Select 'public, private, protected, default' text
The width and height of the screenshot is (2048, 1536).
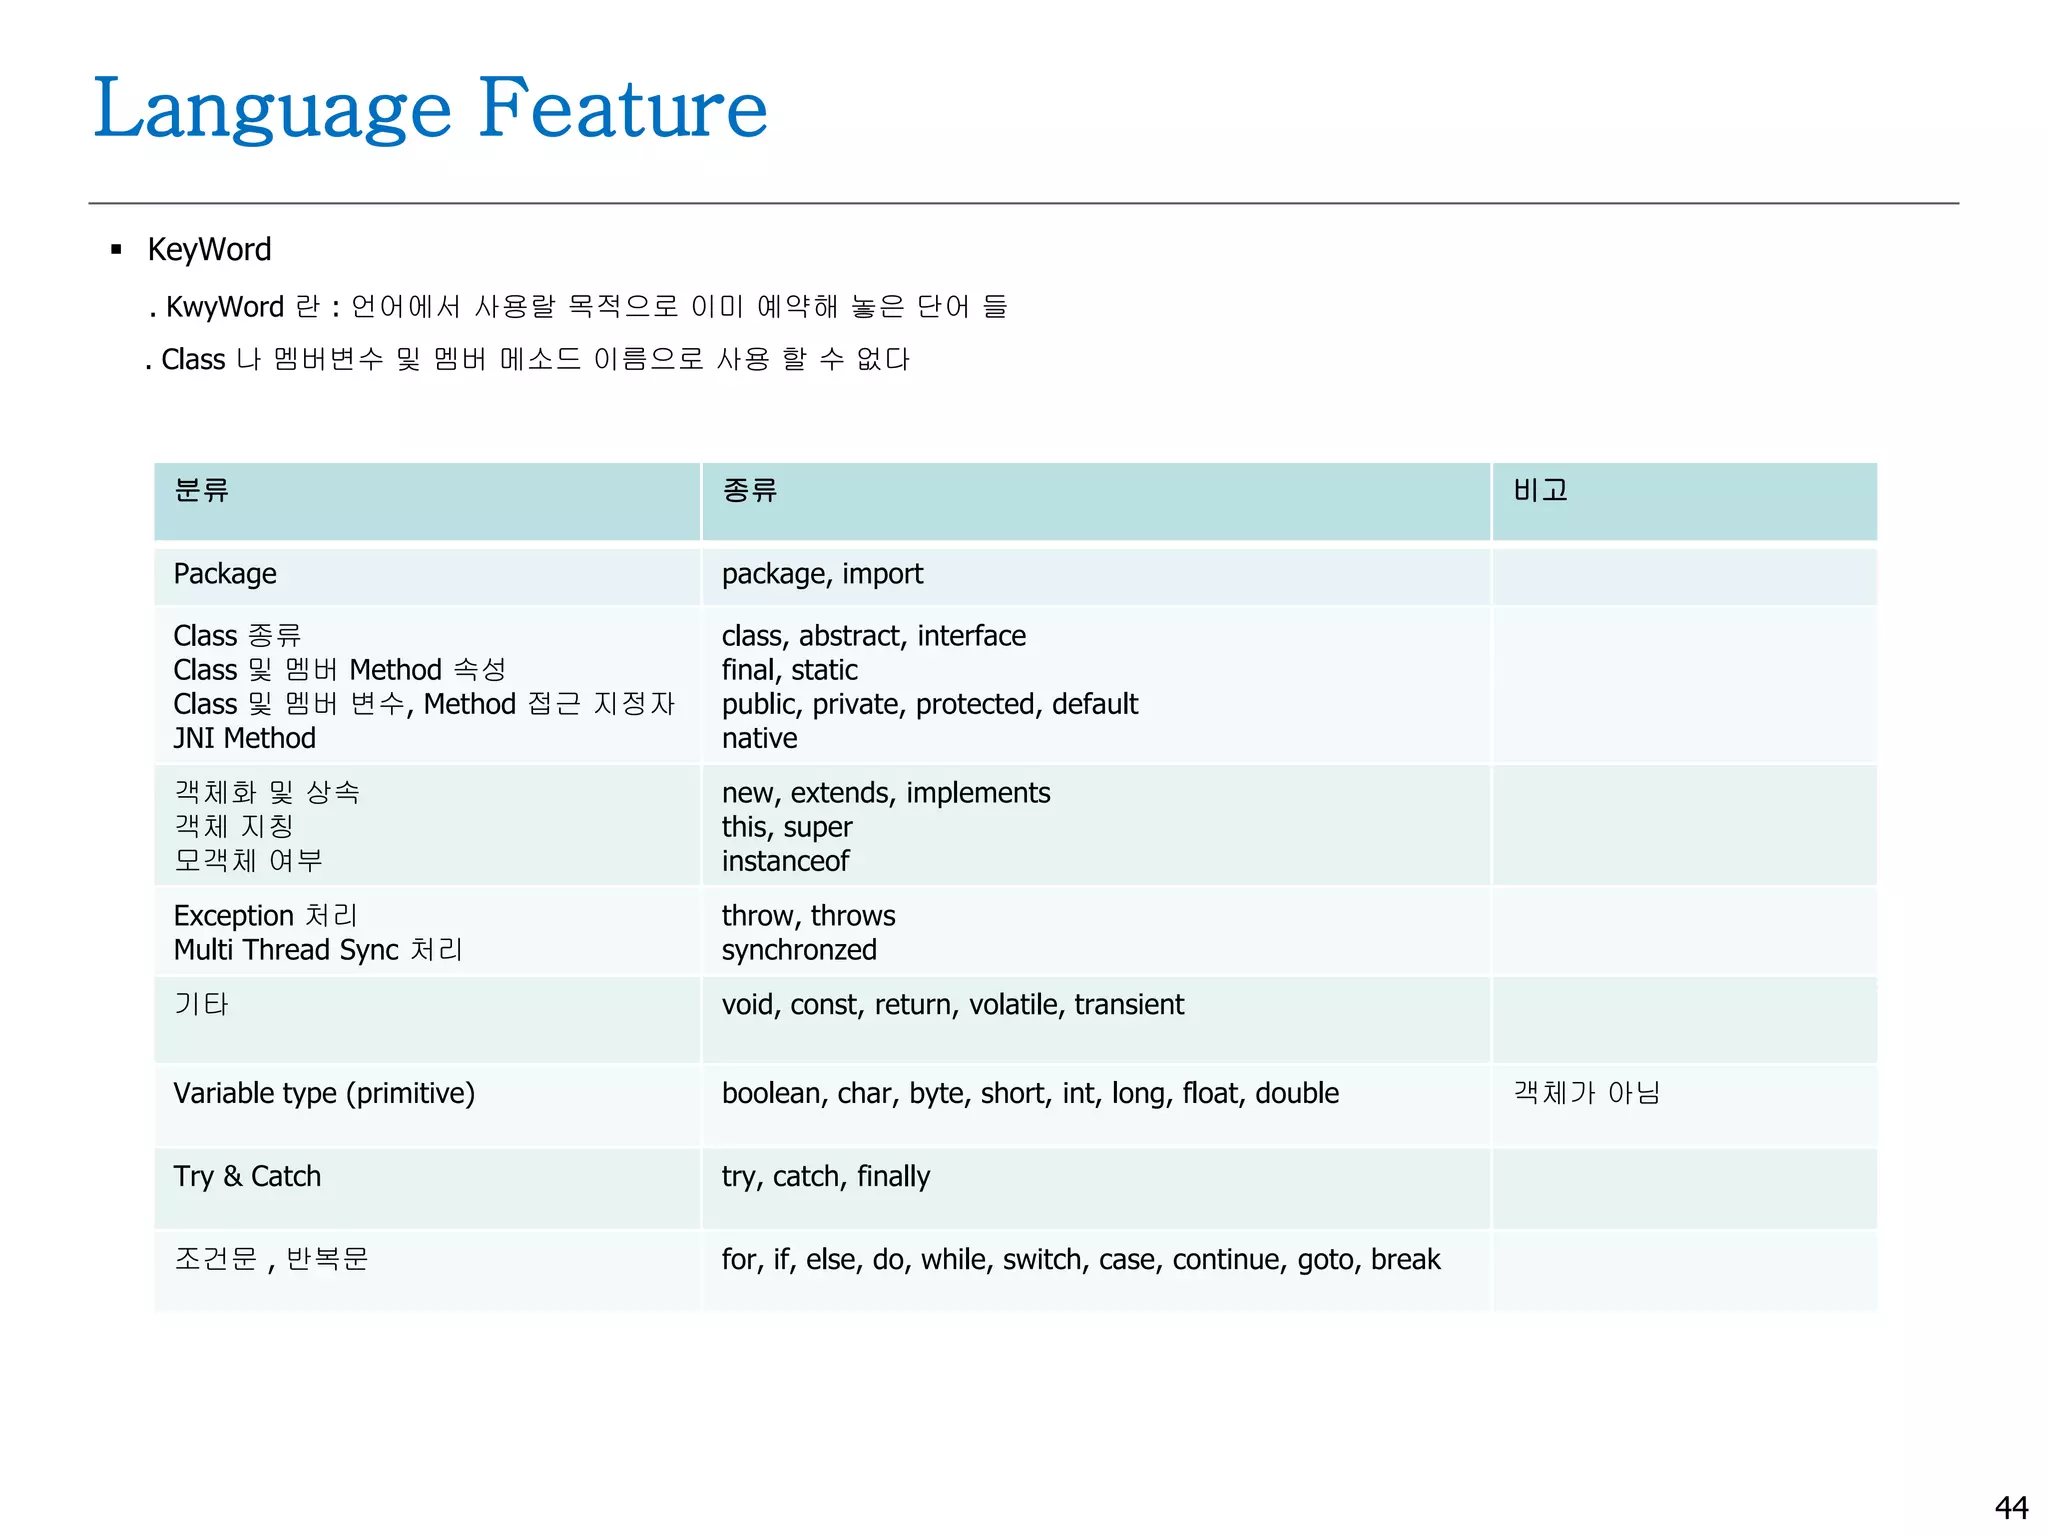point(930,704)
